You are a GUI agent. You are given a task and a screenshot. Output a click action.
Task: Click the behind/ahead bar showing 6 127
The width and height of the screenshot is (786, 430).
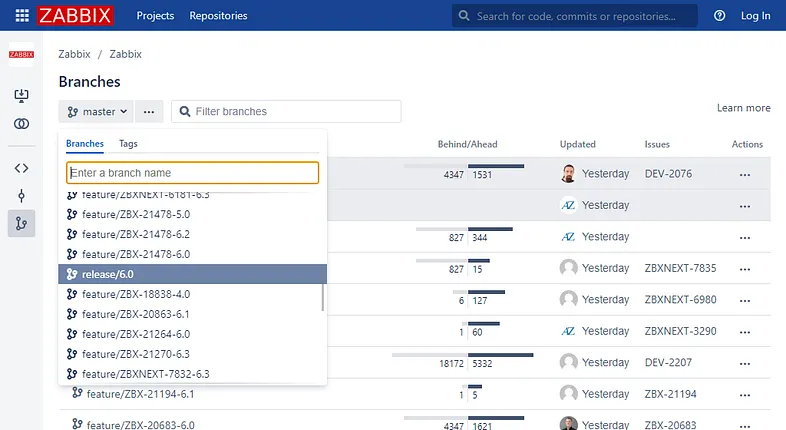tap(479, 298)
